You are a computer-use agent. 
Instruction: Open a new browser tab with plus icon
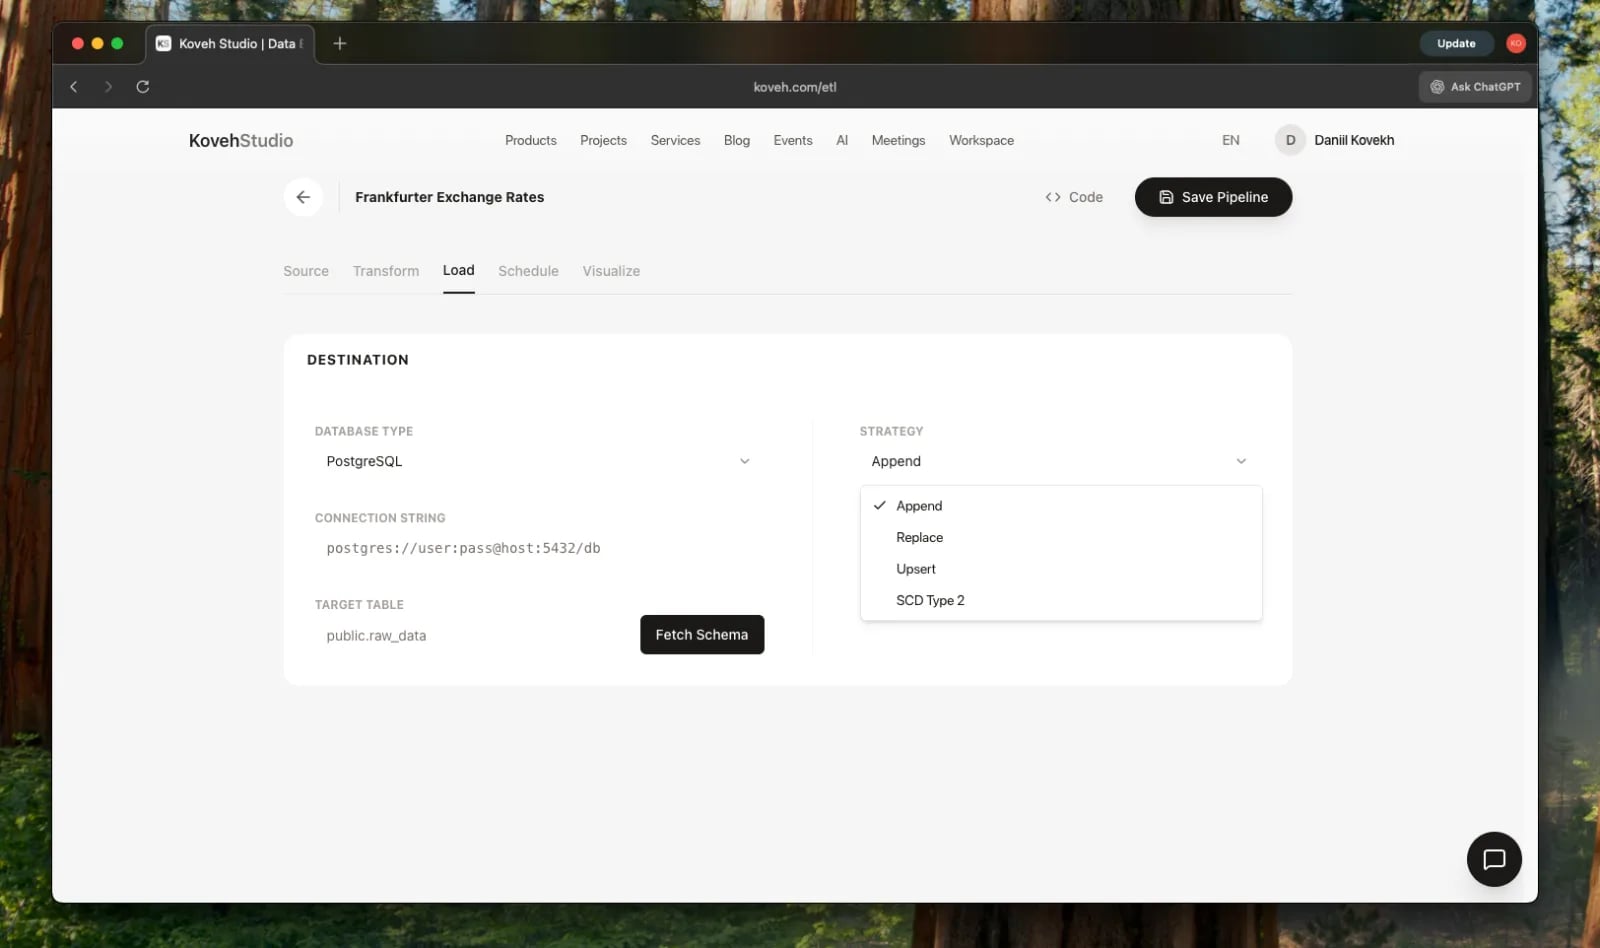[340, 43]
